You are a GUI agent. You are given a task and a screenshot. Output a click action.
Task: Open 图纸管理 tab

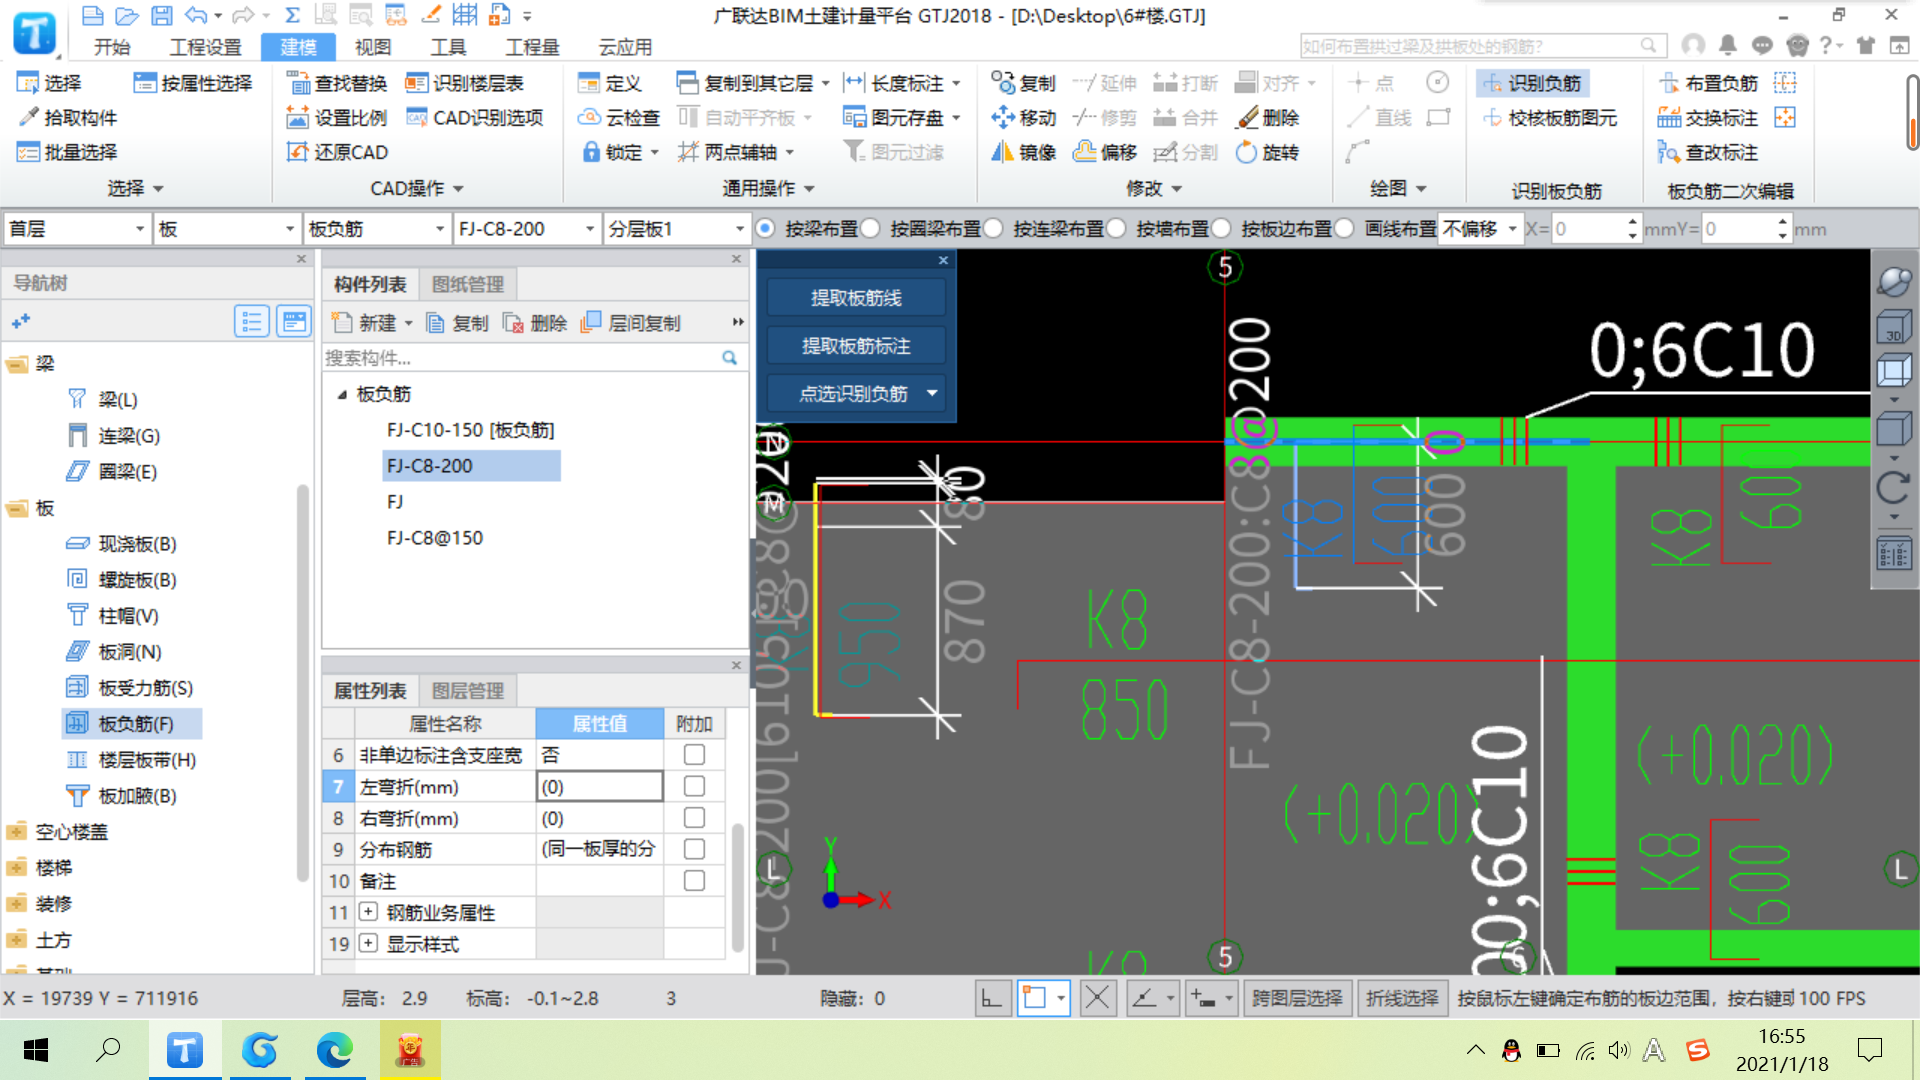click(x=467, y=284)
